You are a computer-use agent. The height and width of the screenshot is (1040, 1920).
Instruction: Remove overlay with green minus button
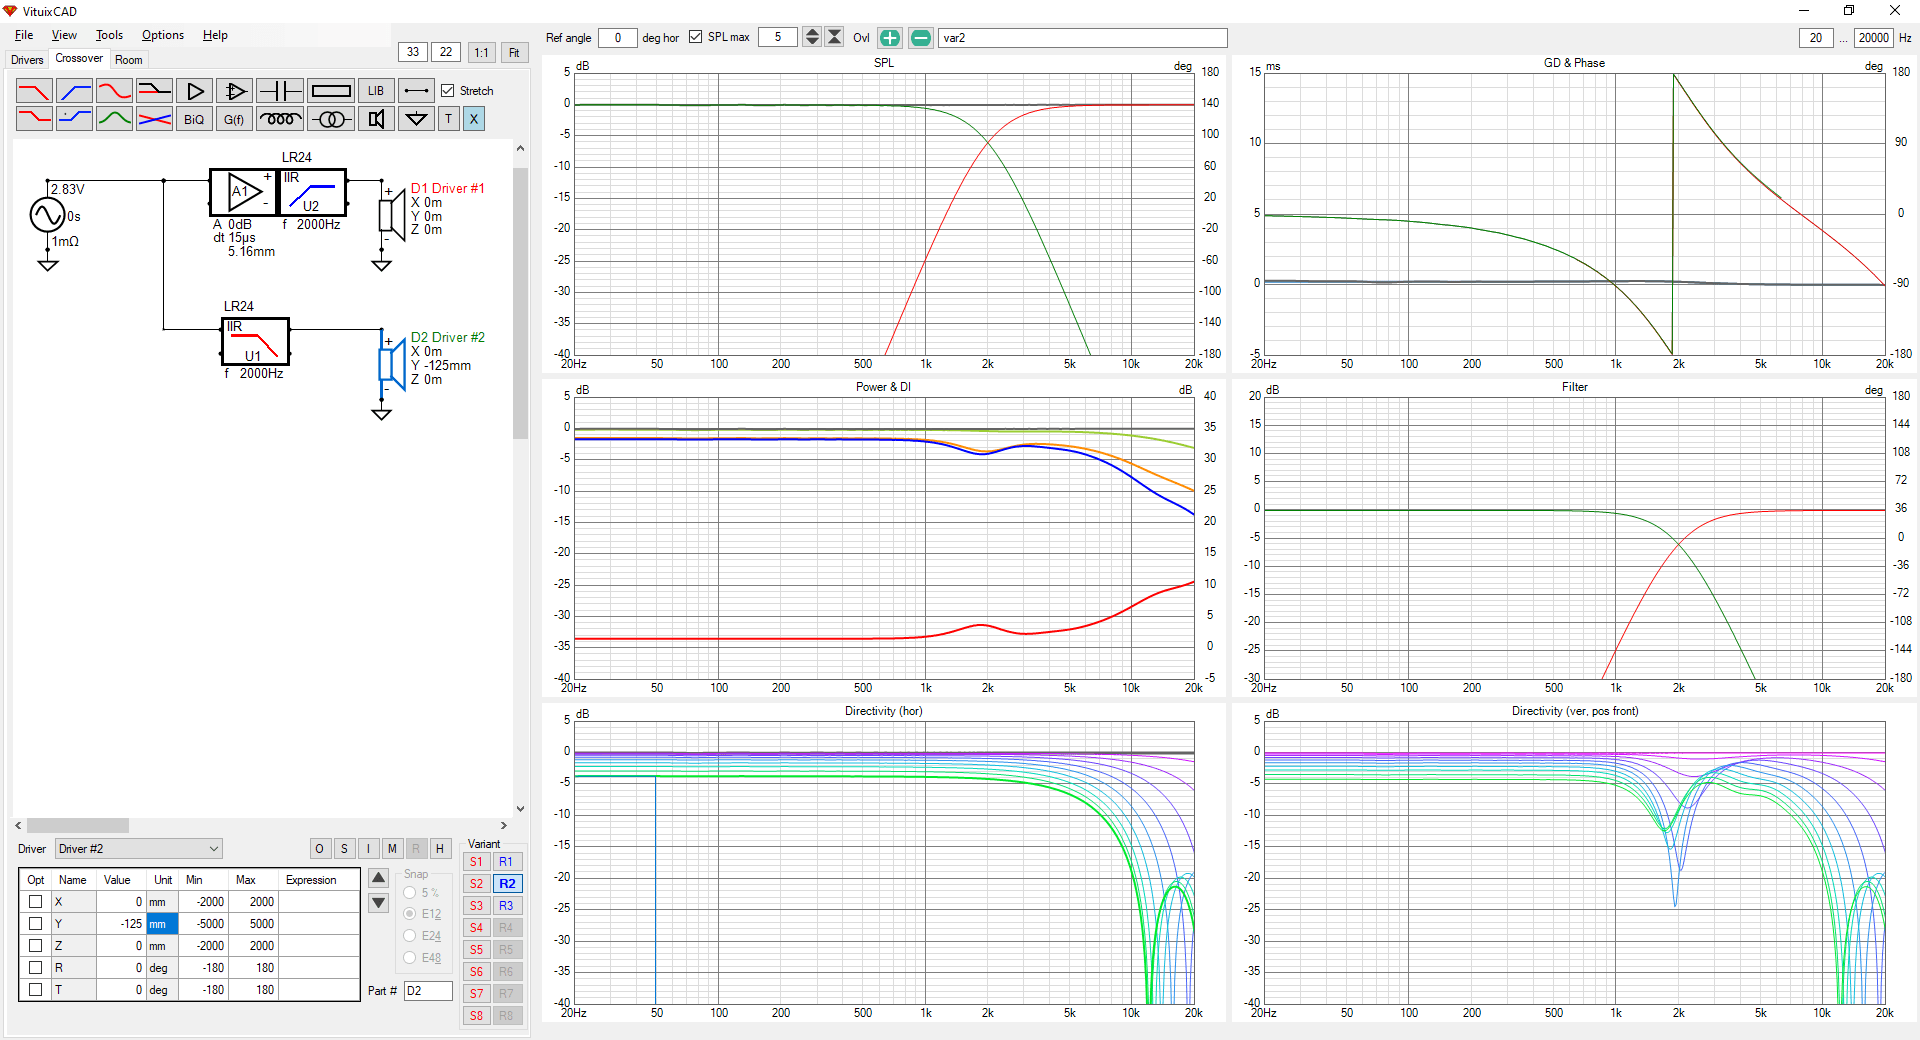coord(921,38)
